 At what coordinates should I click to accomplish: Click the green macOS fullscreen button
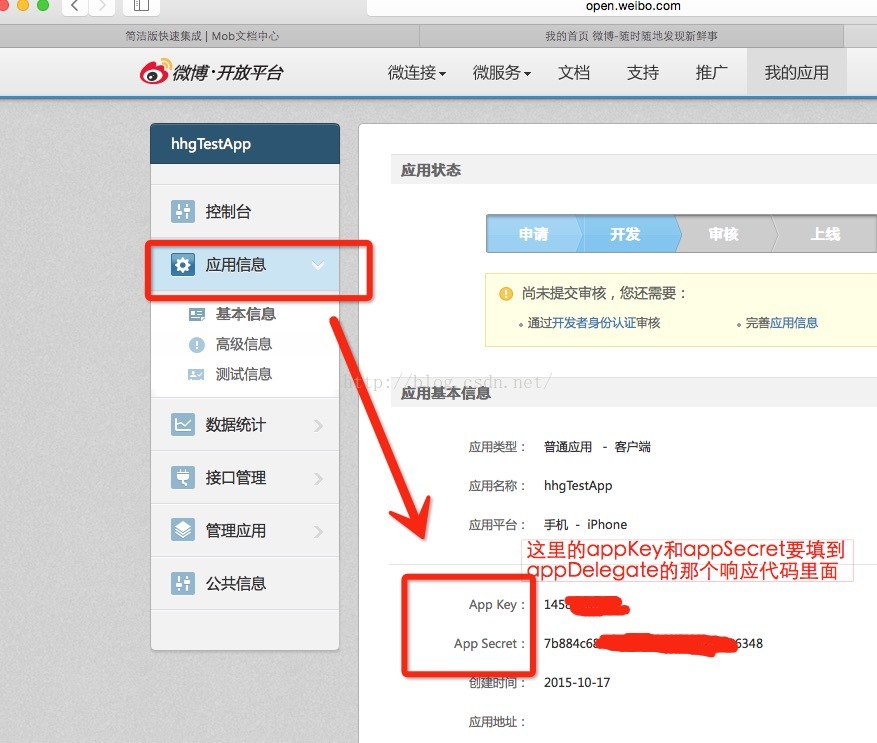tap(43, 5)
